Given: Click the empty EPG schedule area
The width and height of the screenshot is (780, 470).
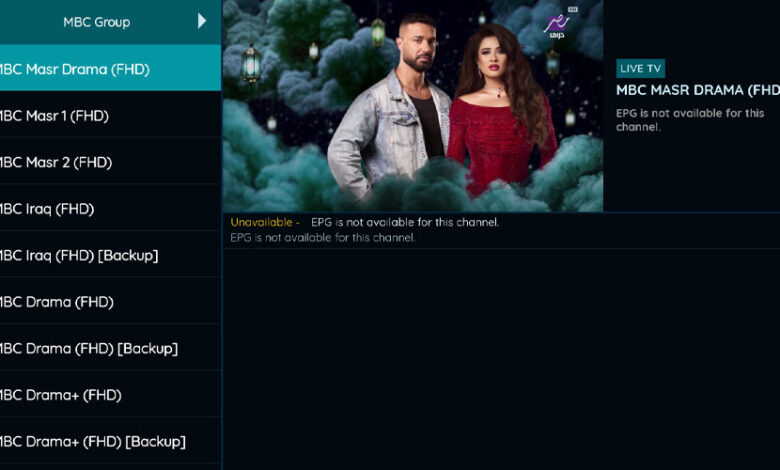Looking at the screenshot, I should [x=501, y=358].
